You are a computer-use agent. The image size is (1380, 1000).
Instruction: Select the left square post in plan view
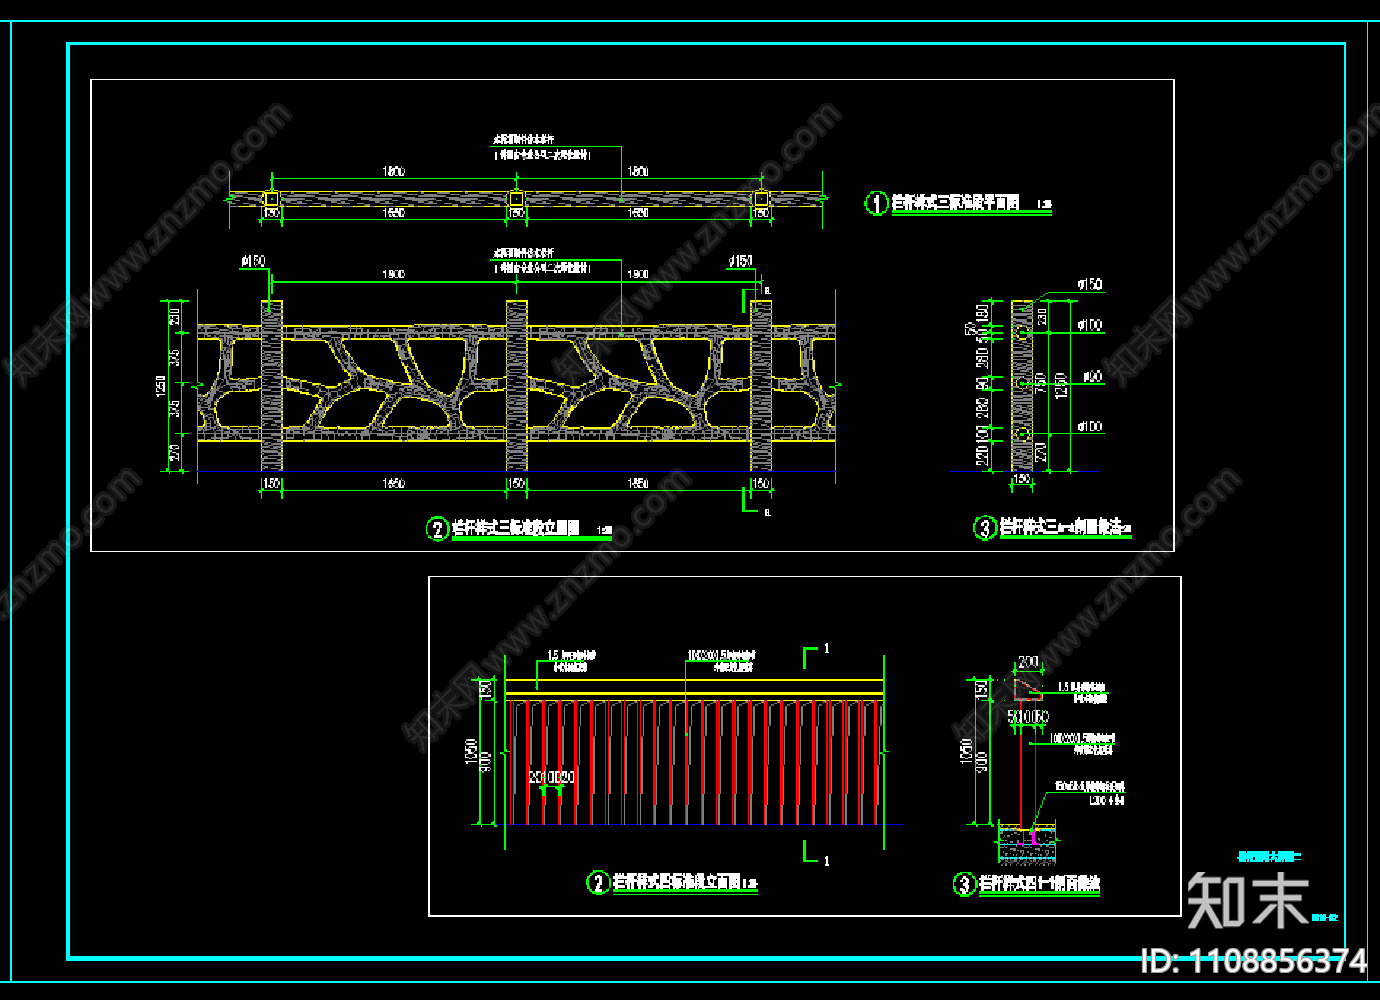coord(271,198)
